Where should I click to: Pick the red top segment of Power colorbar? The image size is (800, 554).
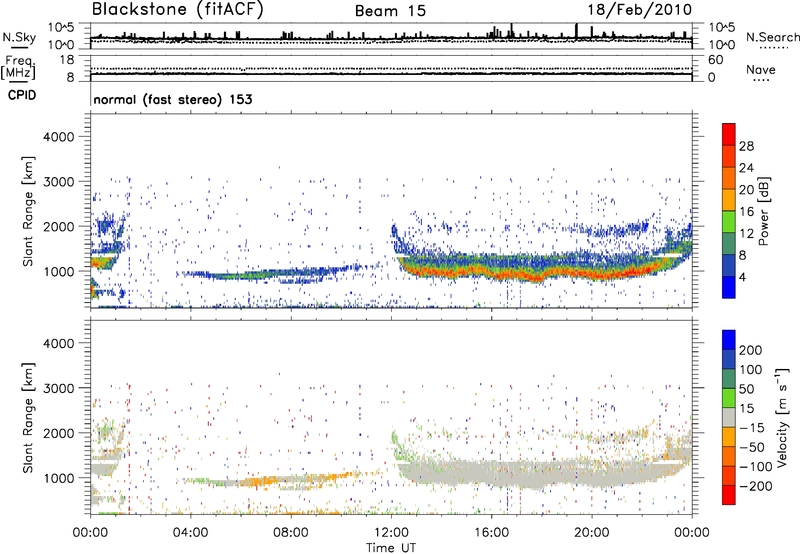(729, 135)
